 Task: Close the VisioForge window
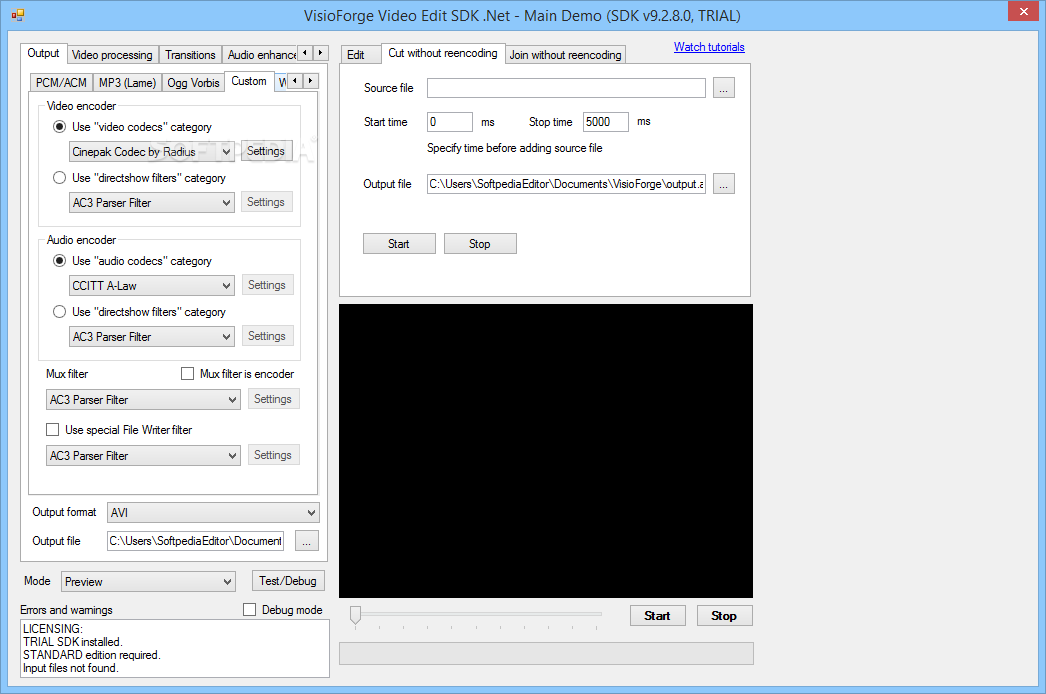pyautogui.click(x=1023, y=11)
